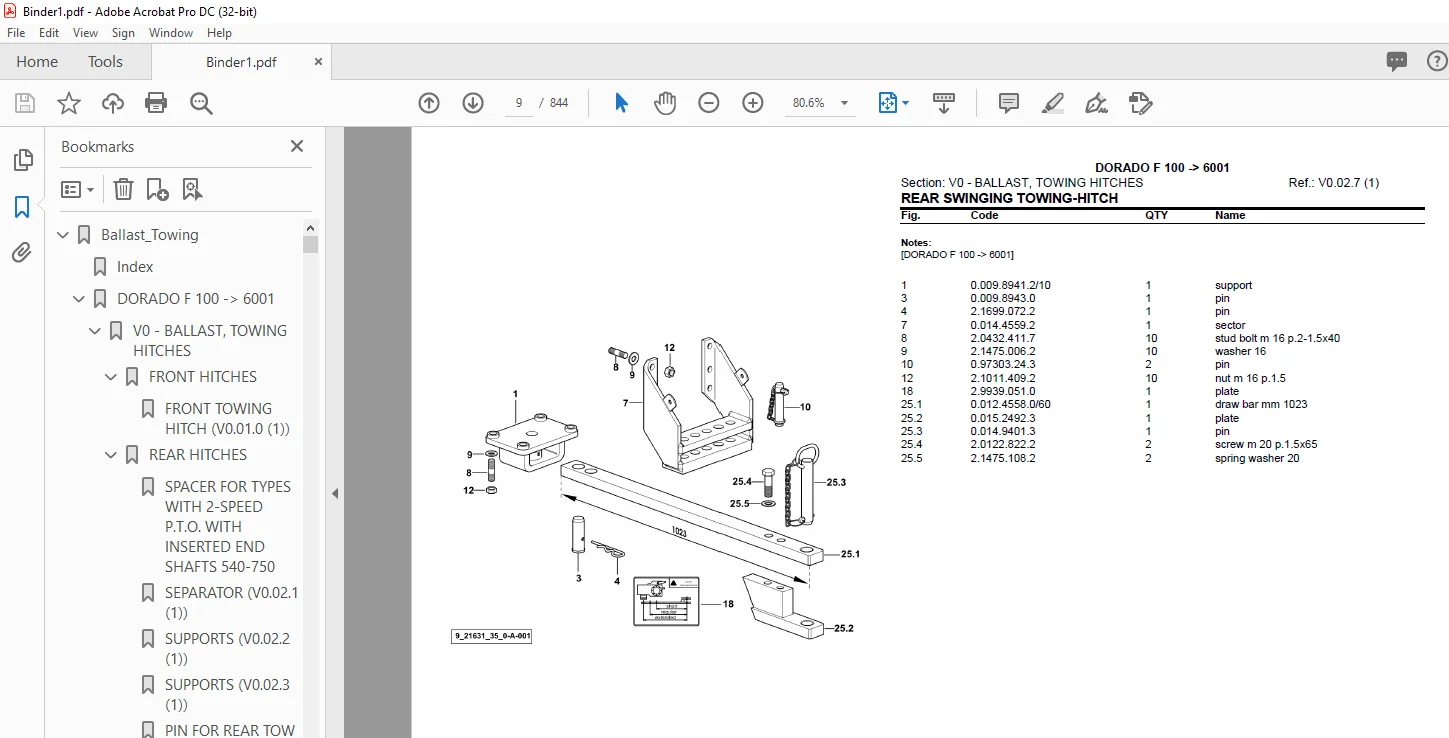The height and width of the screenshot is (738, 1449).
Task: Add a sticky note comment
Action: click(1009, 103)
